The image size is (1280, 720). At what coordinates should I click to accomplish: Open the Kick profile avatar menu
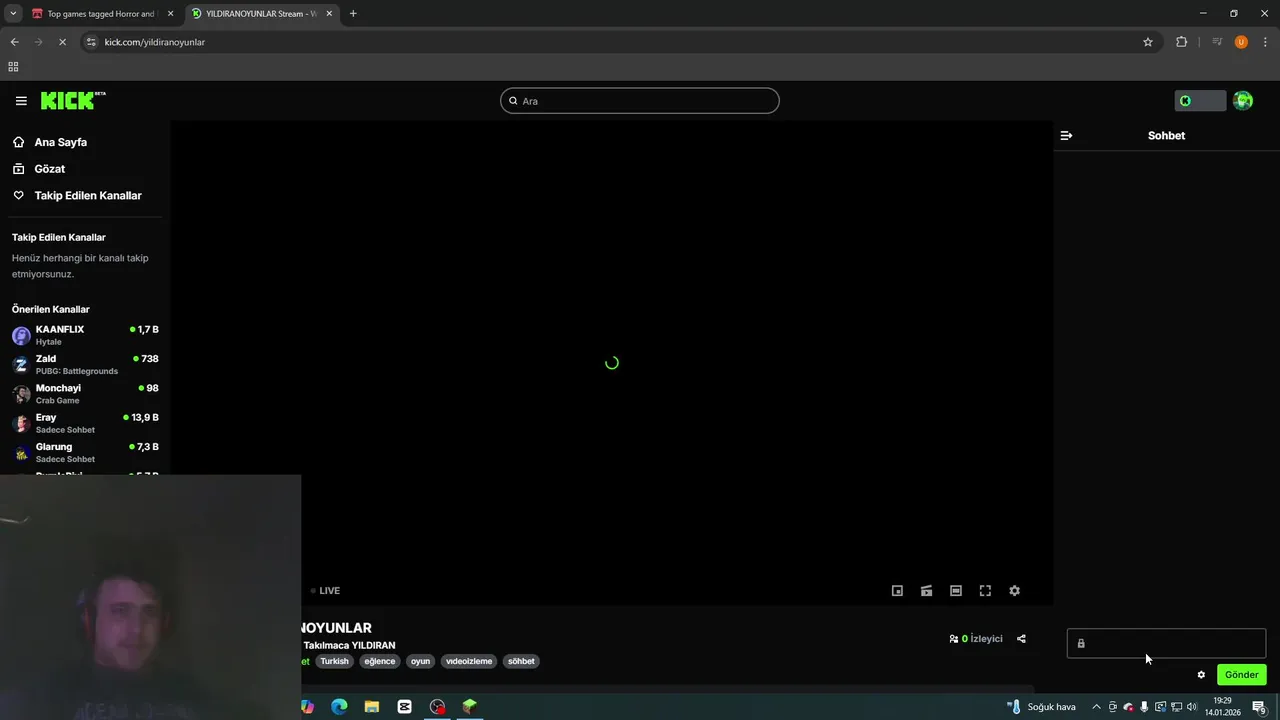[x=1243, y=101]
